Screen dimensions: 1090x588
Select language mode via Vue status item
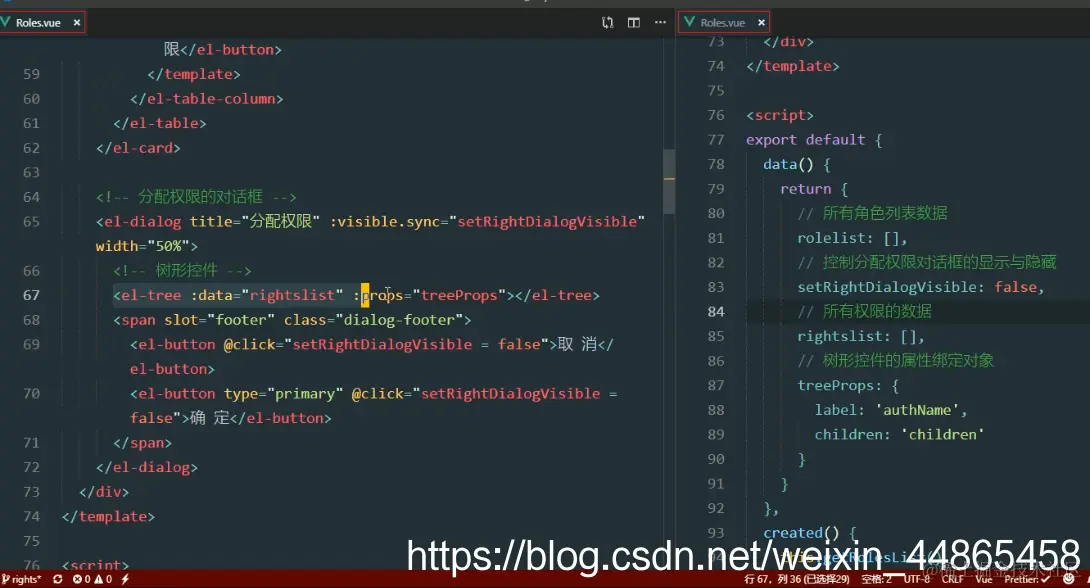(984, 579)
